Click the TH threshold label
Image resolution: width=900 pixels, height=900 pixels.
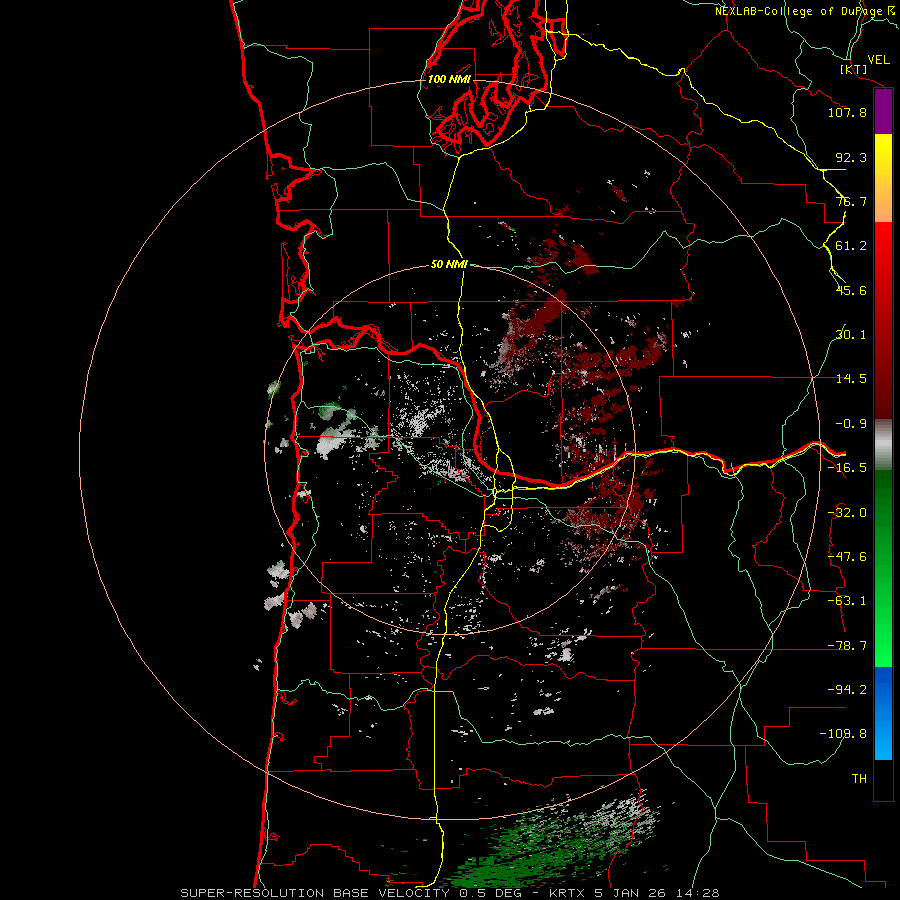coord(859,778)
